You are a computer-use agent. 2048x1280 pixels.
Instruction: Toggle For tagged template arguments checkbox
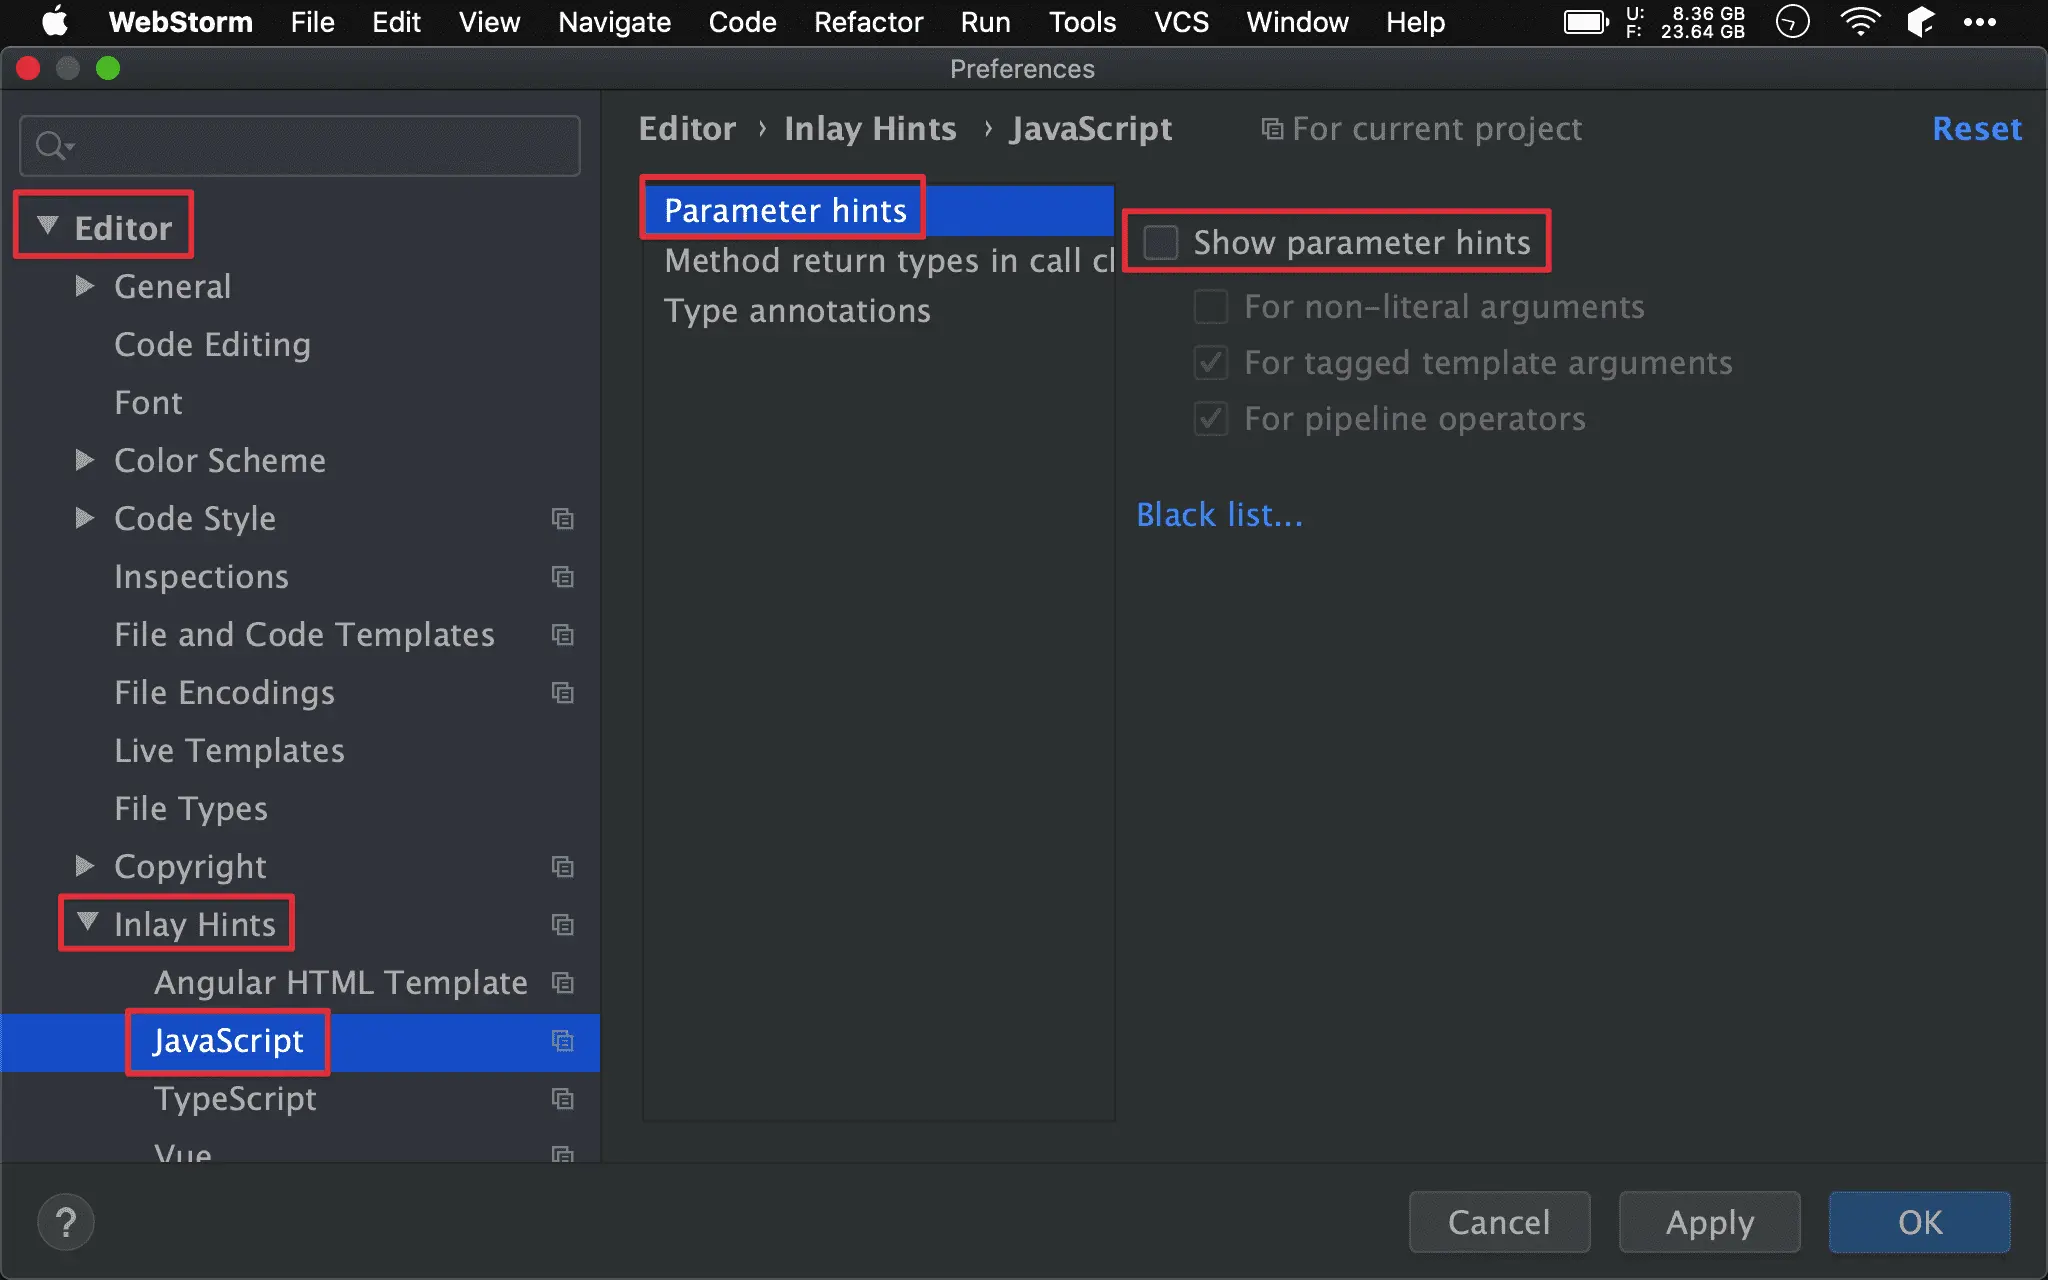(x=1211, y=362)
